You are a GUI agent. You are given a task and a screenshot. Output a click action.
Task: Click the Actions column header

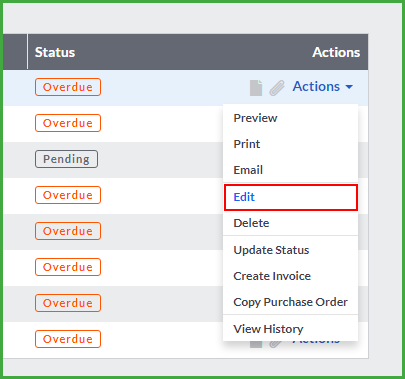tap(336, 52)
